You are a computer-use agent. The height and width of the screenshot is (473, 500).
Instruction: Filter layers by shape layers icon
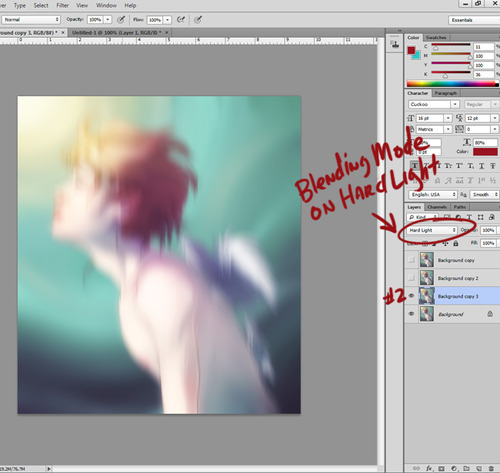pos(480,217)
